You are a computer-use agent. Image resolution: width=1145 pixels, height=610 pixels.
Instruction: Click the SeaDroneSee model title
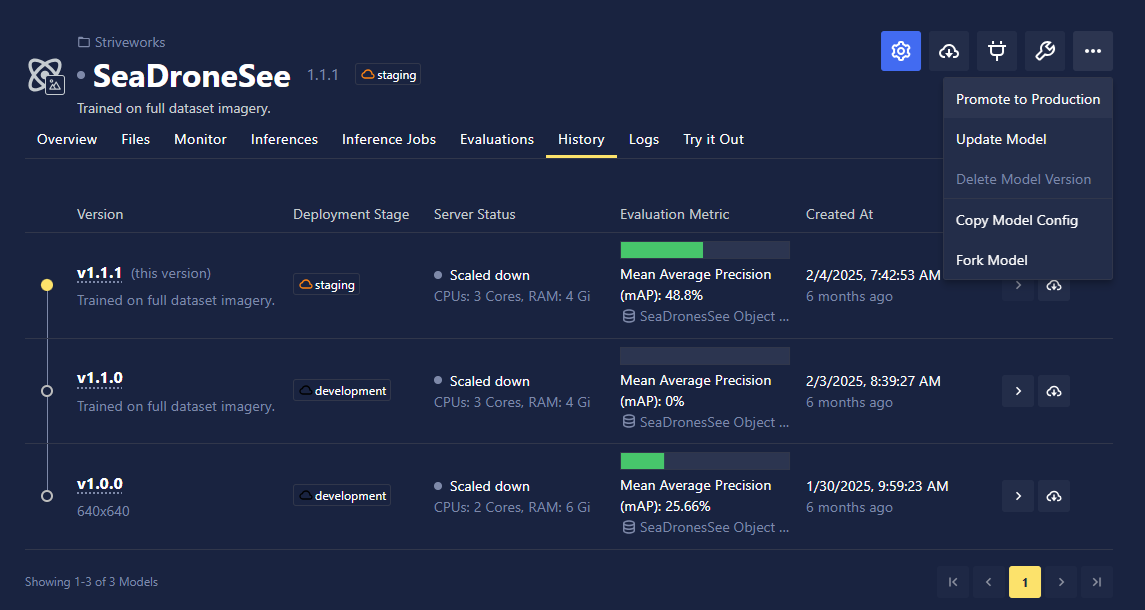pyautogui.click(x=192, y=76)
